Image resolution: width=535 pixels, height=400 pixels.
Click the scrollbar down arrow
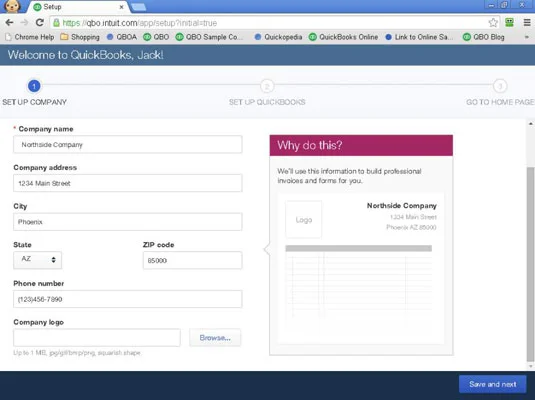pos(531,366)
